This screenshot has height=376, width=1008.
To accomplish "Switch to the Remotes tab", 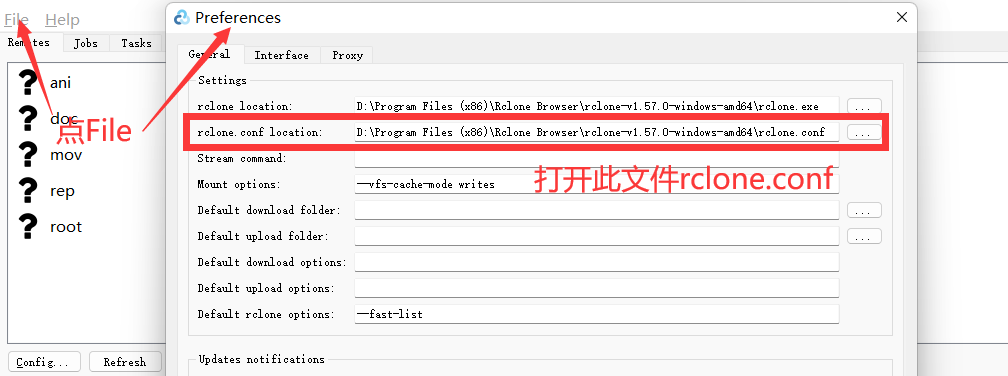I will 29,42.
